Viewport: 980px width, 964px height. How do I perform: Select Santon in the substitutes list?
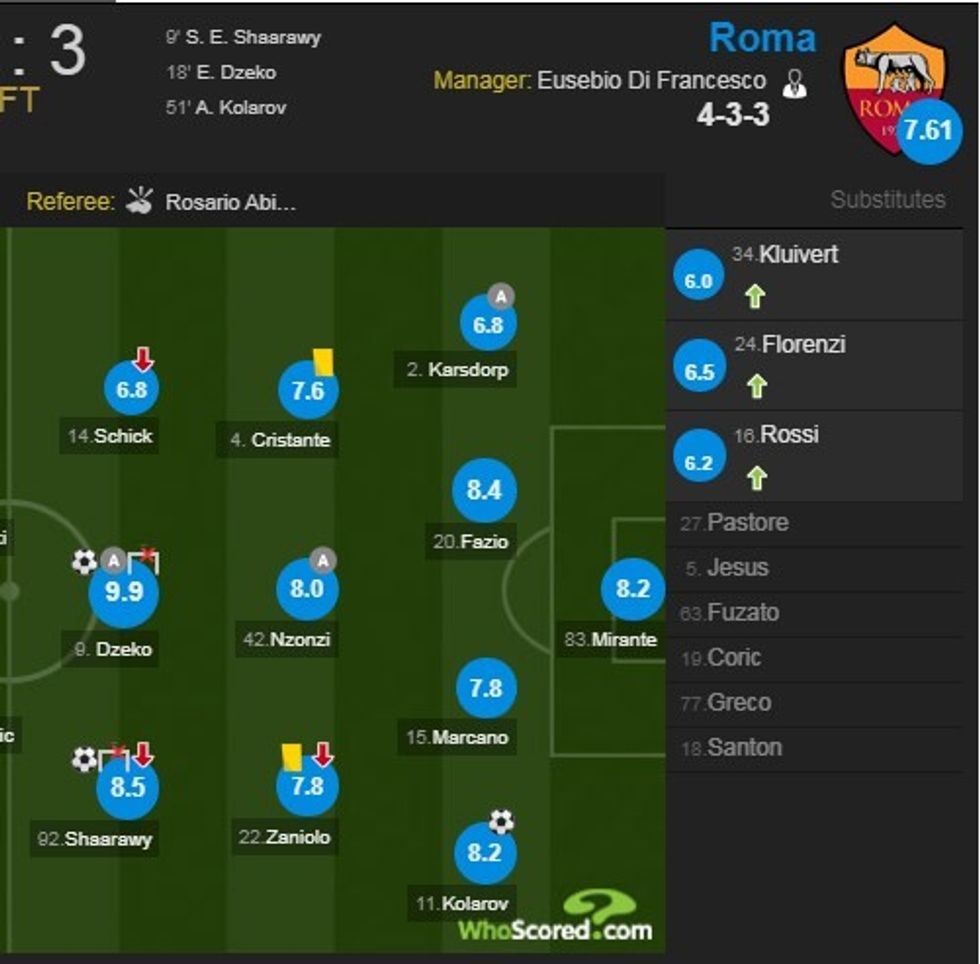(x=744, y=748)
